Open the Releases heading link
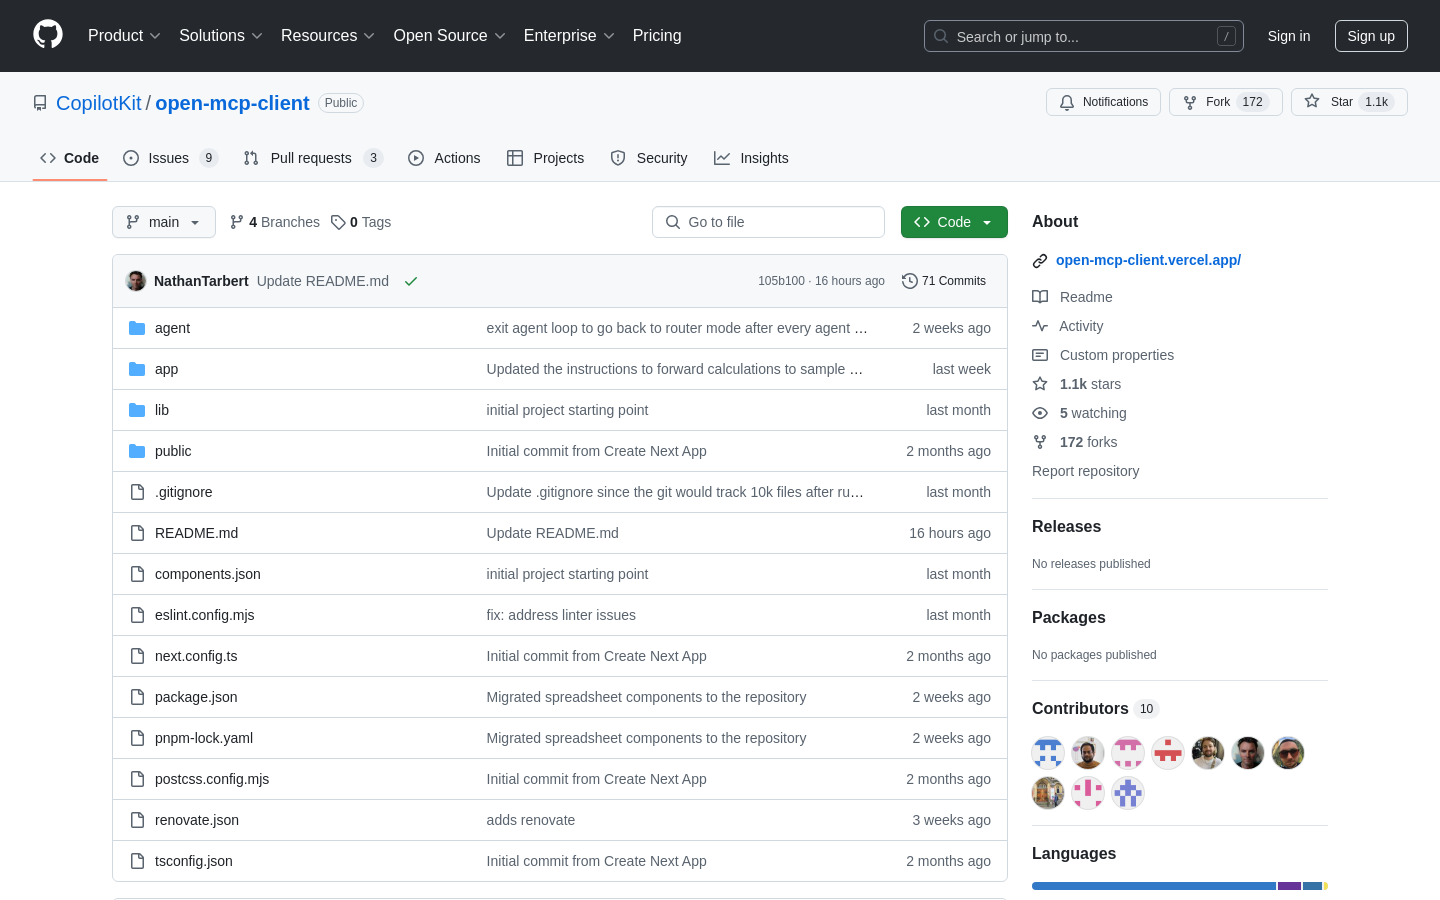This screenshot has width=1440, height=900. [x=1066, y=527]
